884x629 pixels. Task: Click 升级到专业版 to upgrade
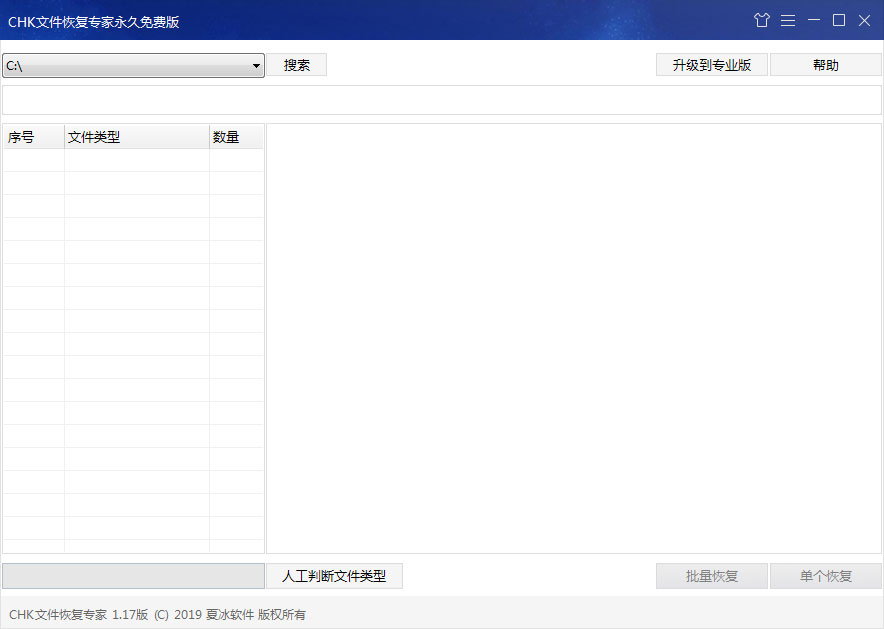pyautogui.click(x=711, y=64)
